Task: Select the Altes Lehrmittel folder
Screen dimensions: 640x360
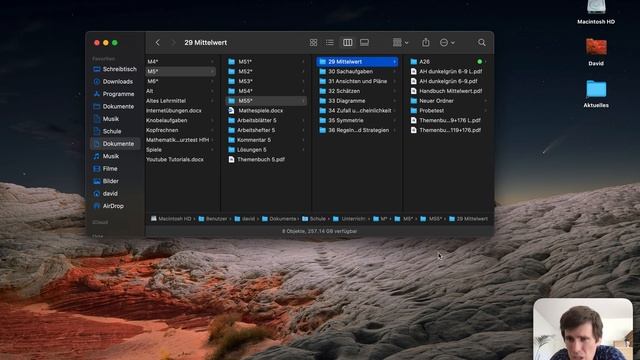Action: click(x=180, y=101)
